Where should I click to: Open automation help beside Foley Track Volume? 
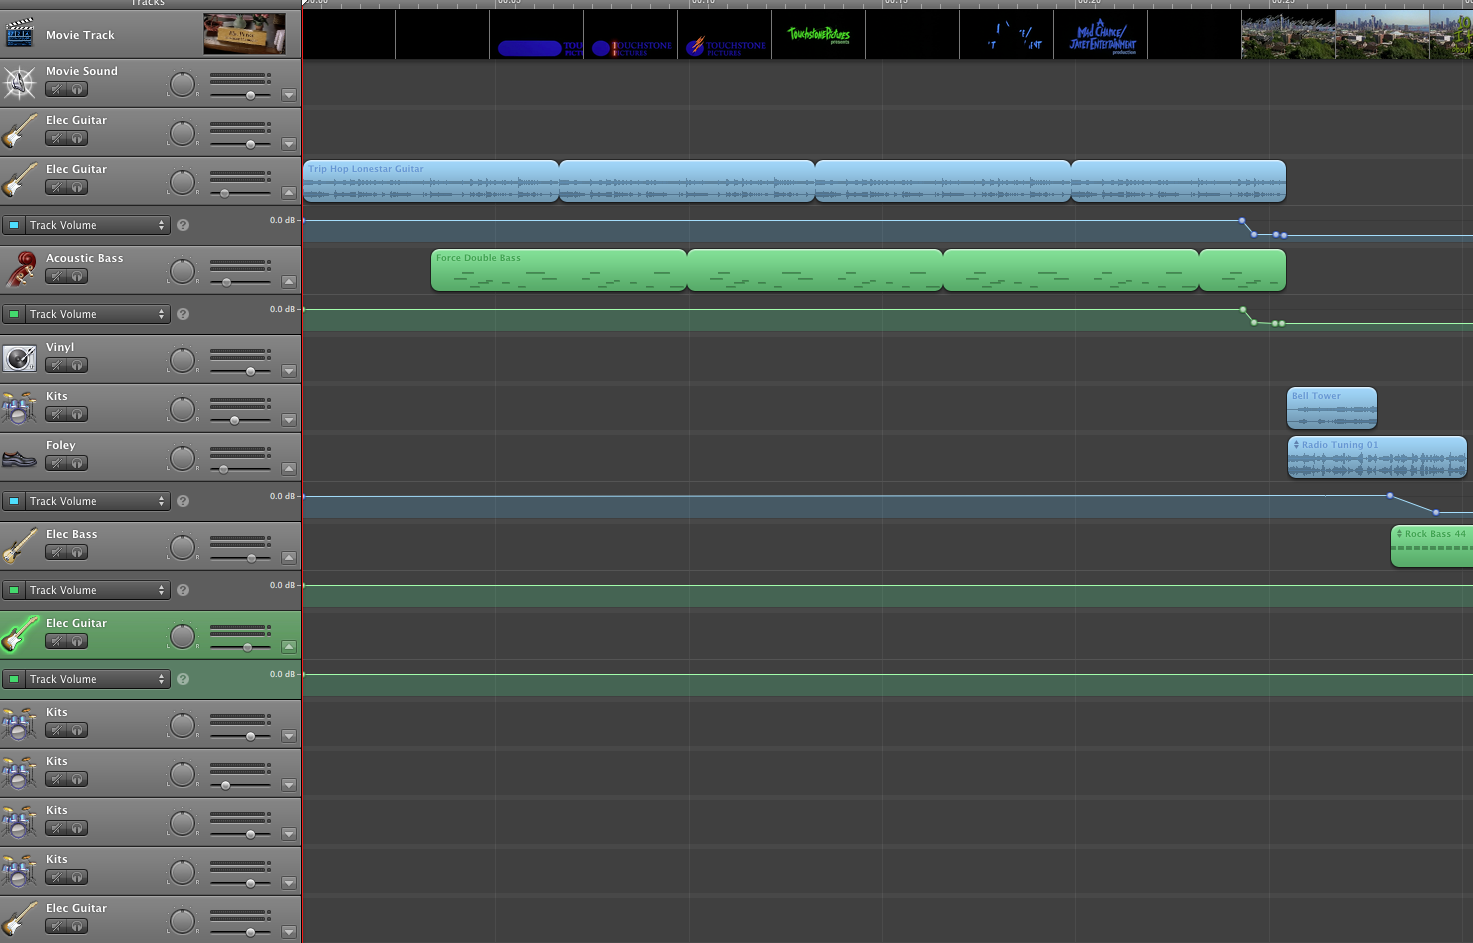(x=183, y=501)
